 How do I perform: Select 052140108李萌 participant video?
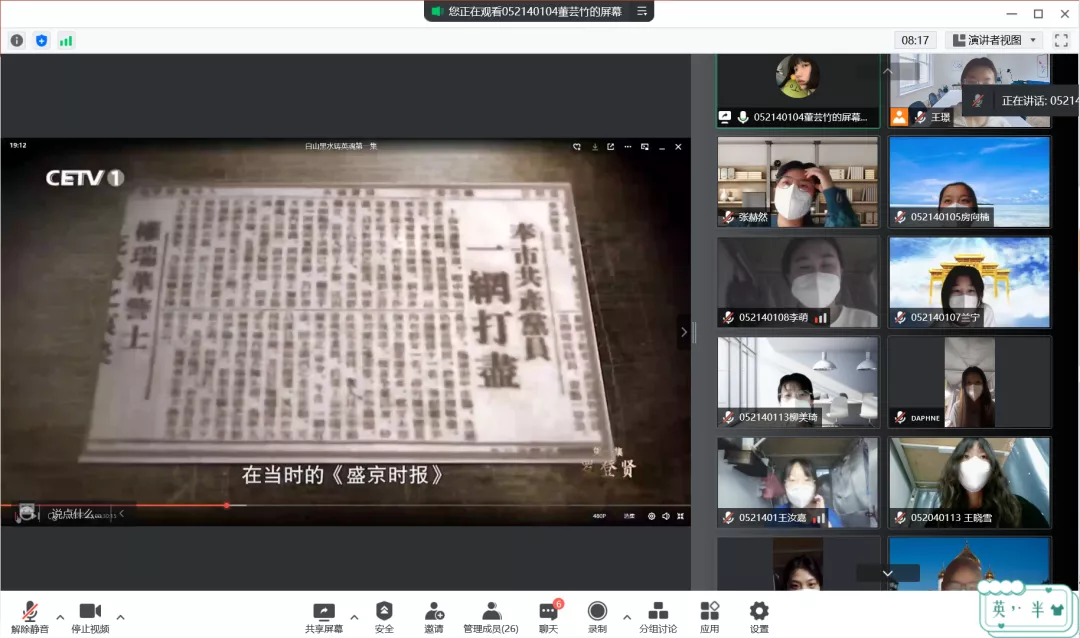[798, 282]
